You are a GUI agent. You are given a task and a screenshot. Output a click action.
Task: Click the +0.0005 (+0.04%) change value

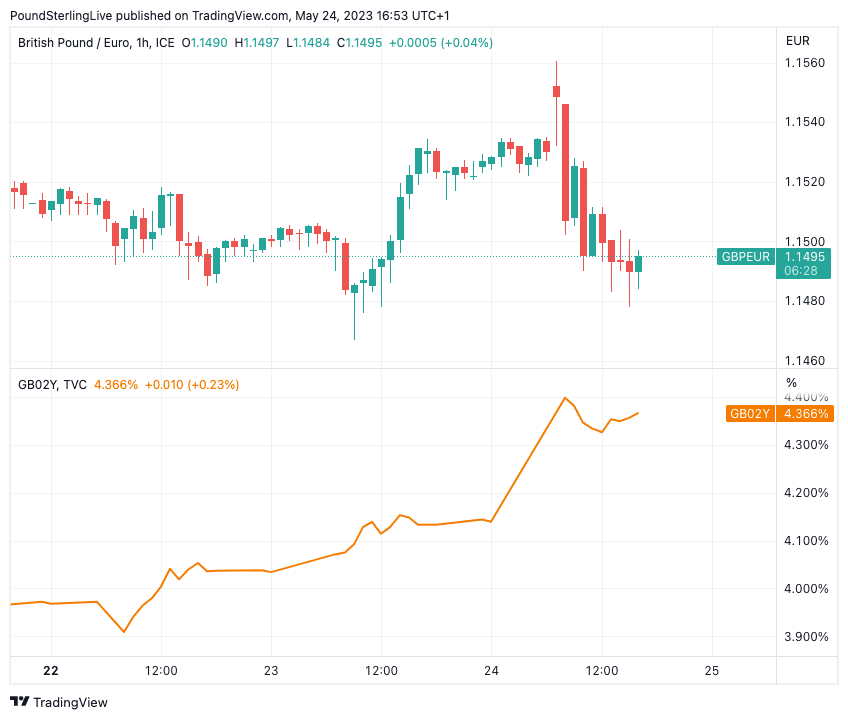tap(440, 42)
